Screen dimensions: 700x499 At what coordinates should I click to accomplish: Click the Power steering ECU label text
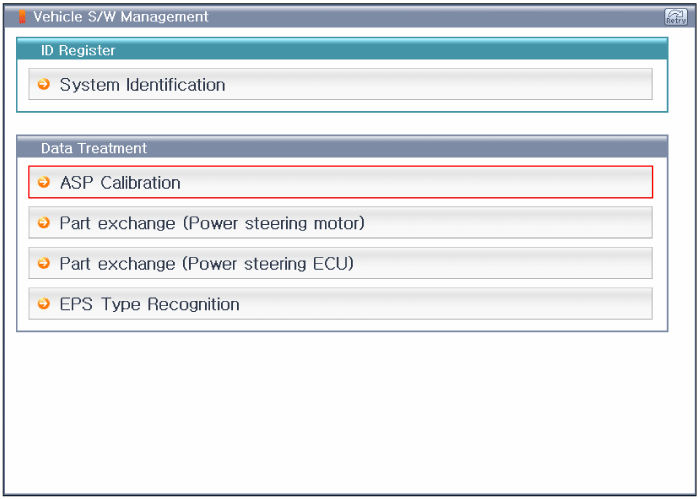(x=268, y=263)
